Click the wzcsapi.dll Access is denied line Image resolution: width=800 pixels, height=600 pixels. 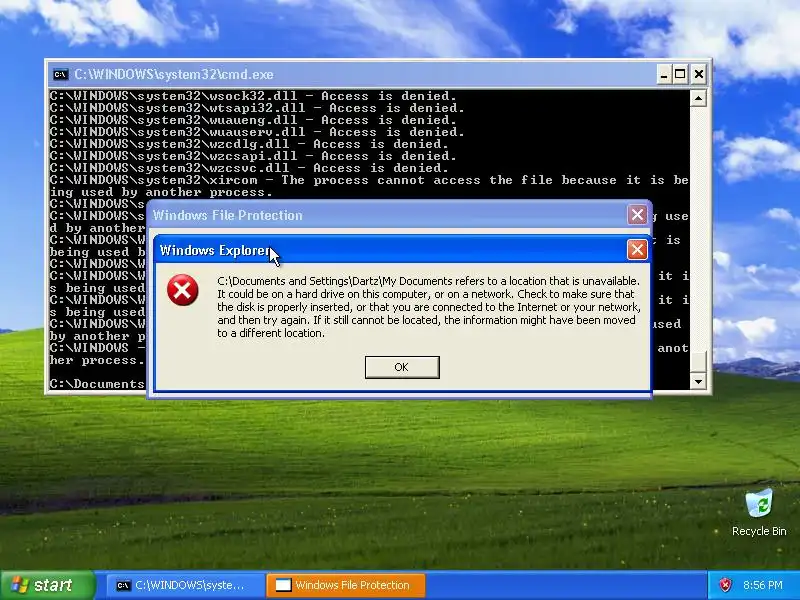pyautogui.click(x=253, y=156)
